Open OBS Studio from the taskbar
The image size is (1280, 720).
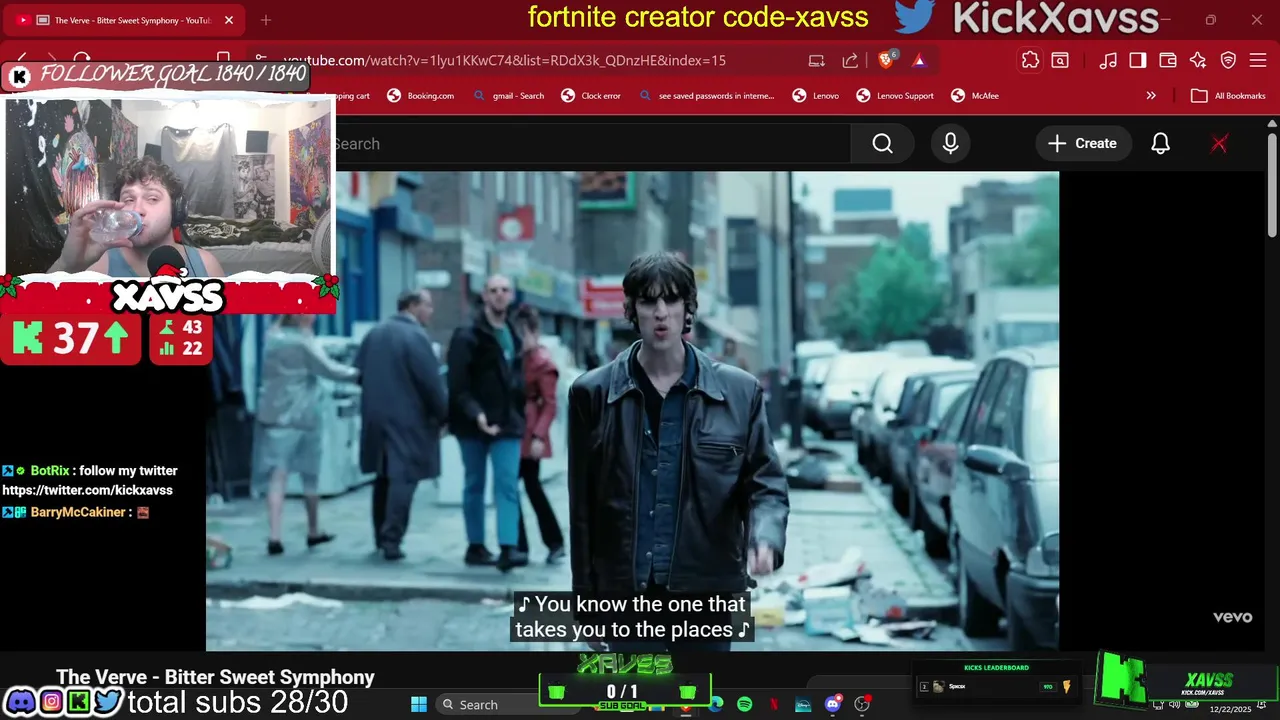click(862, 704)
